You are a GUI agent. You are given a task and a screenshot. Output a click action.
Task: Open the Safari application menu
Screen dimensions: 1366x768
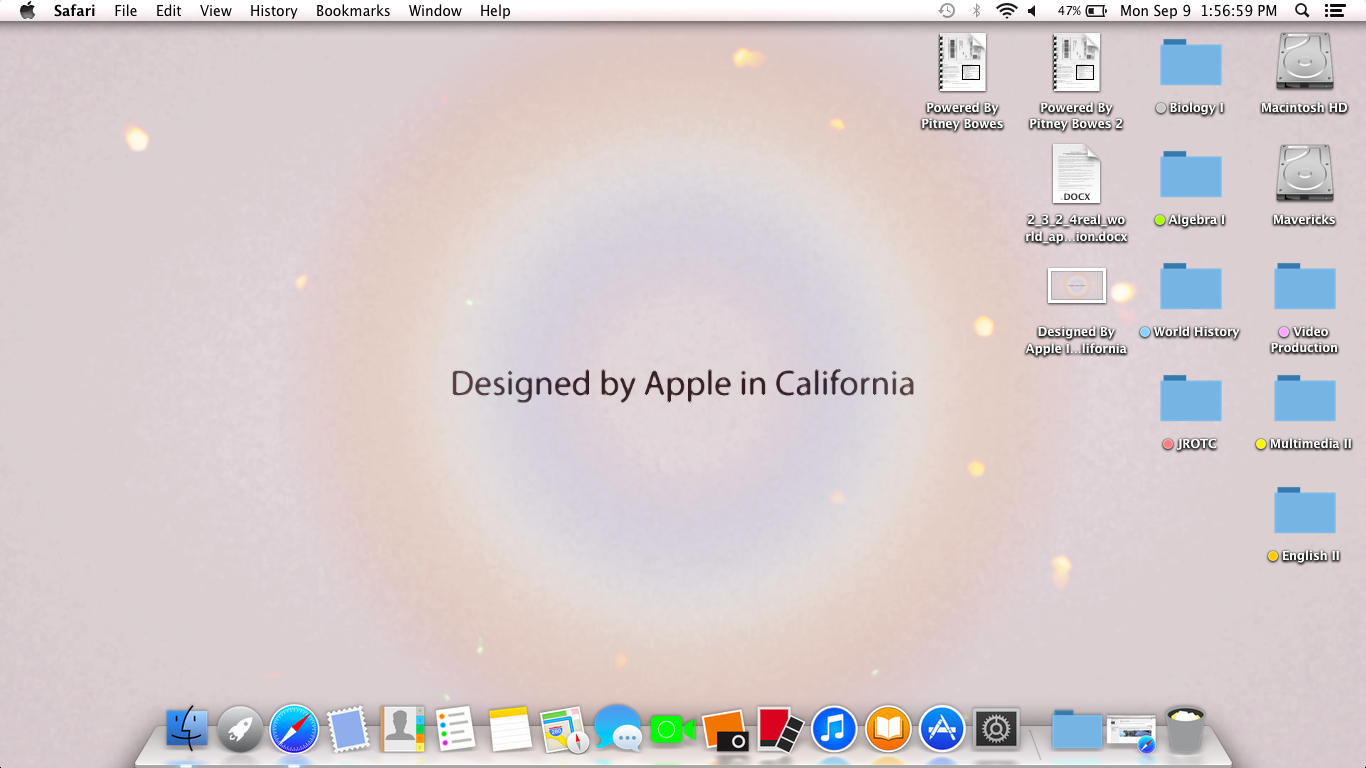coord(74,11)
